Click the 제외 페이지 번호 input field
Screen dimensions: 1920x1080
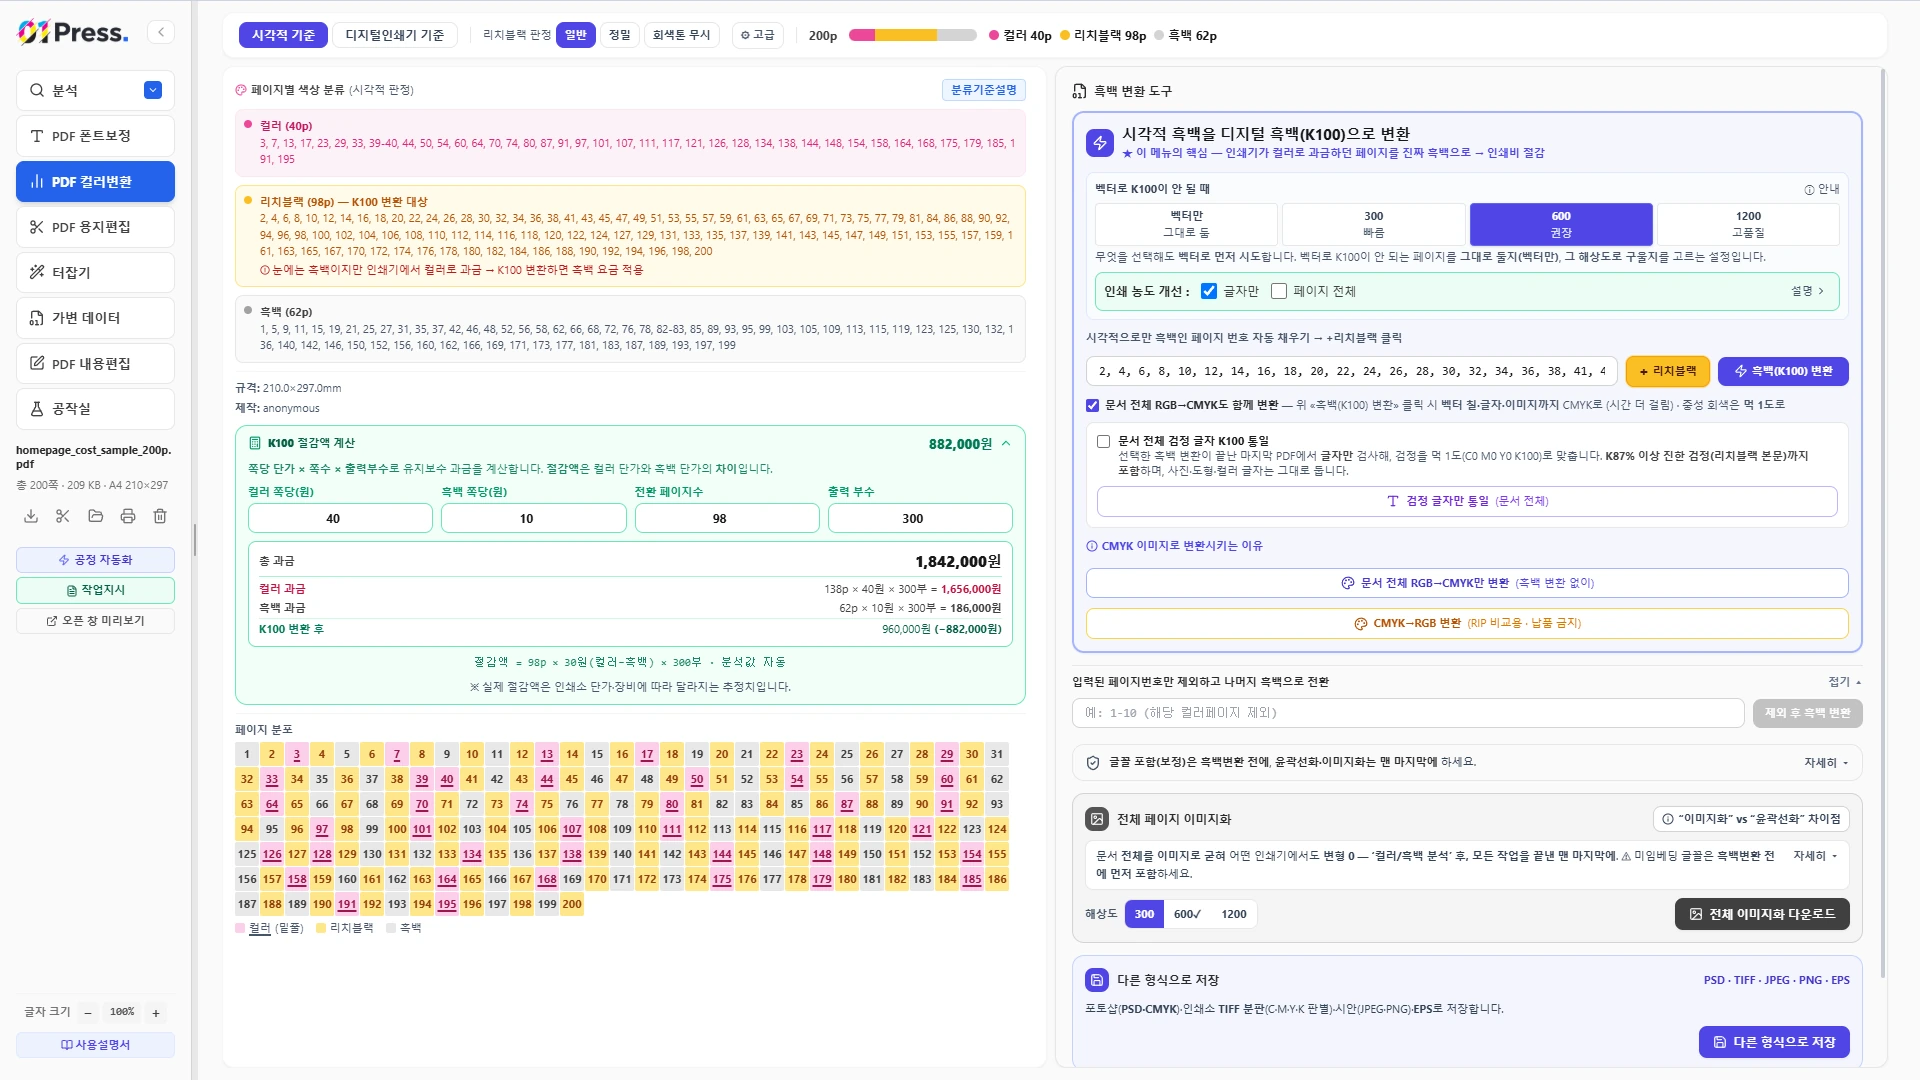pos(1408,713)
